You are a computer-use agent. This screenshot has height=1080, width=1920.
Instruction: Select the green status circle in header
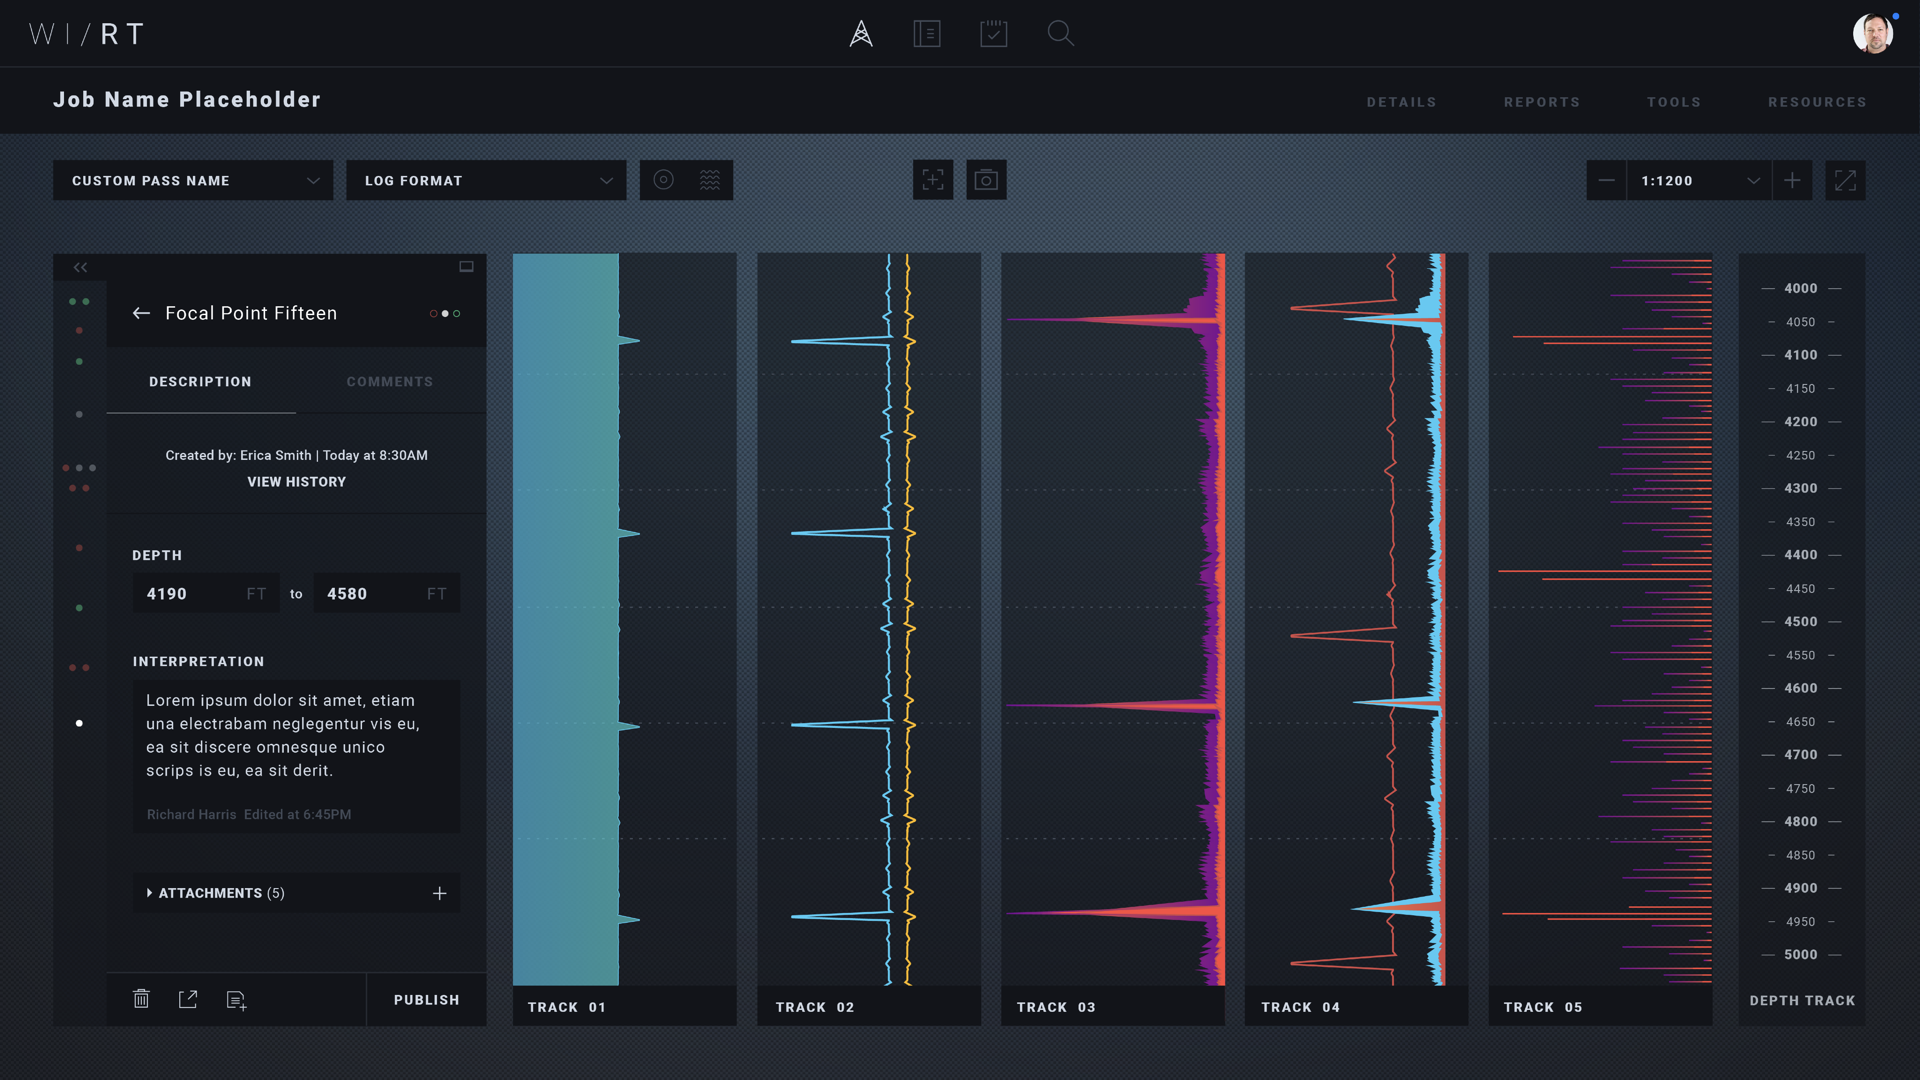(x=457, y=314)
